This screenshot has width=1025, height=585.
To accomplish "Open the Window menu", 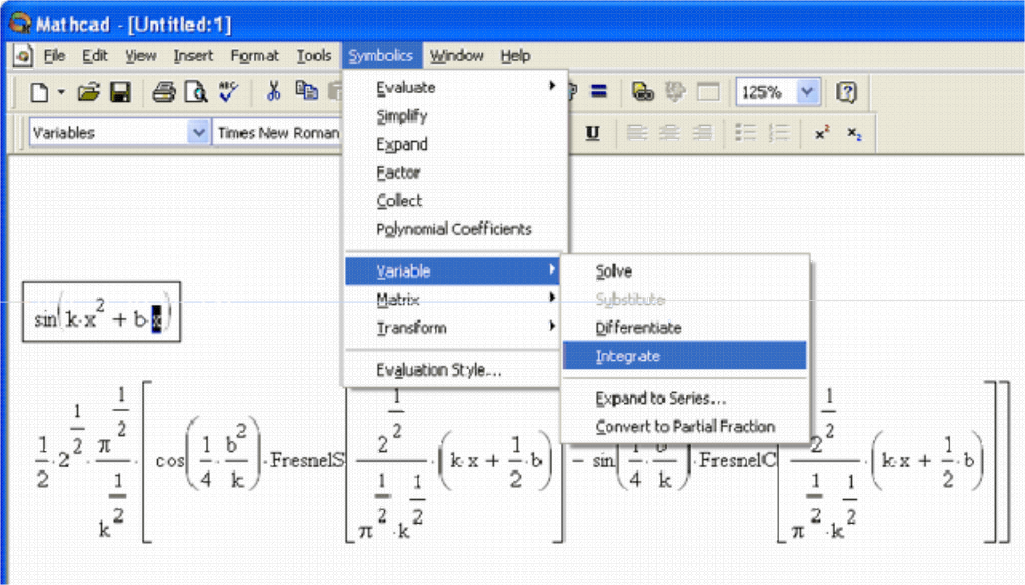I will [456, 56].
